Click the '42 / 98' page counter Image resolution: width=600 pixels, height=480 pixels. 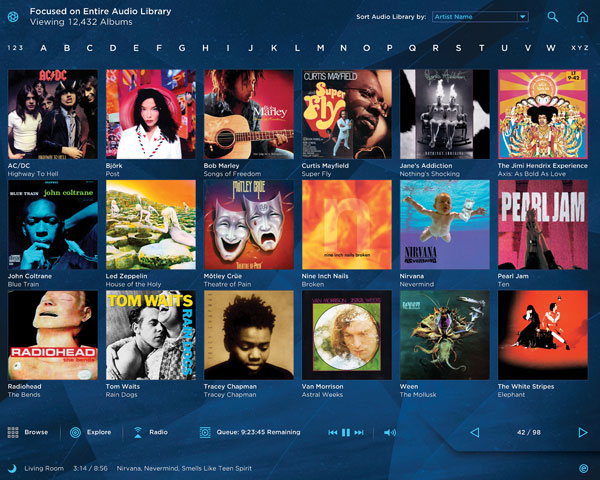coord(528,433)
